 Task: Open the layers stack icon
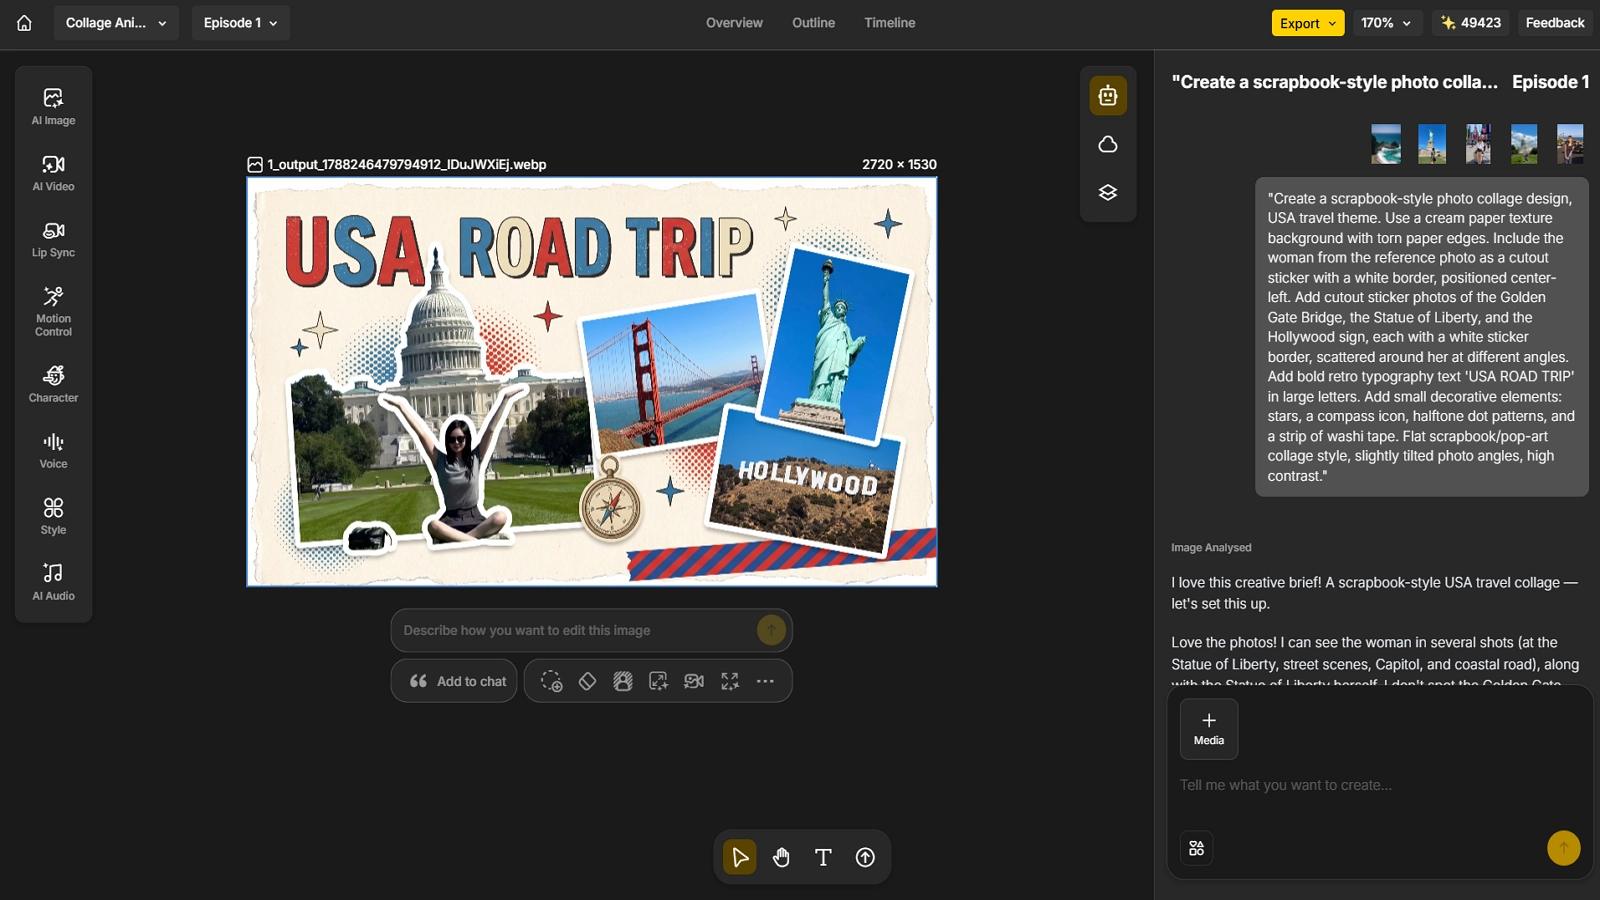pos(1108,192)
